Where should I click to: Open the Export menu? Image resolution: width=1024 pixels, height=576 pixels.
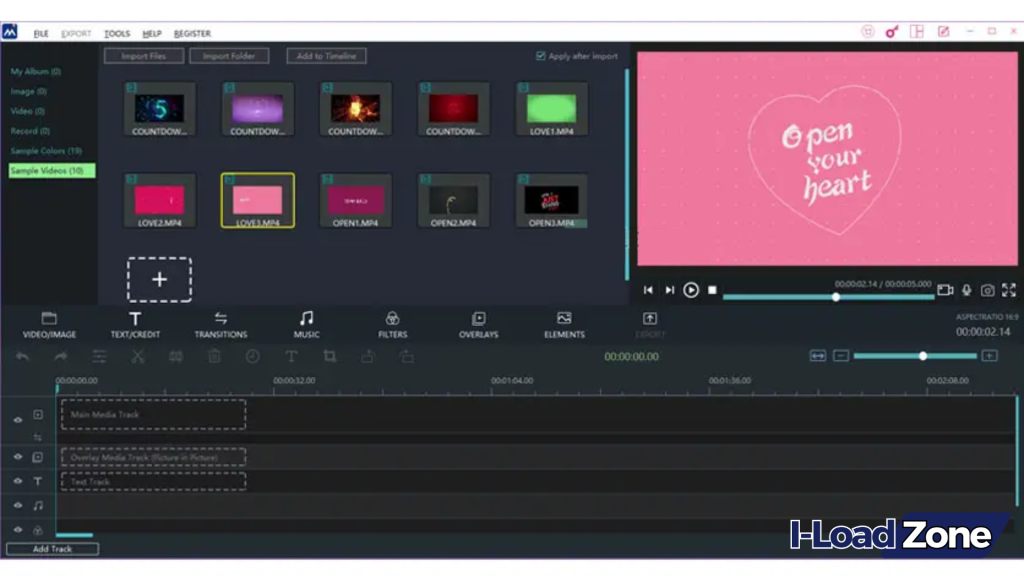coord(76,32)
